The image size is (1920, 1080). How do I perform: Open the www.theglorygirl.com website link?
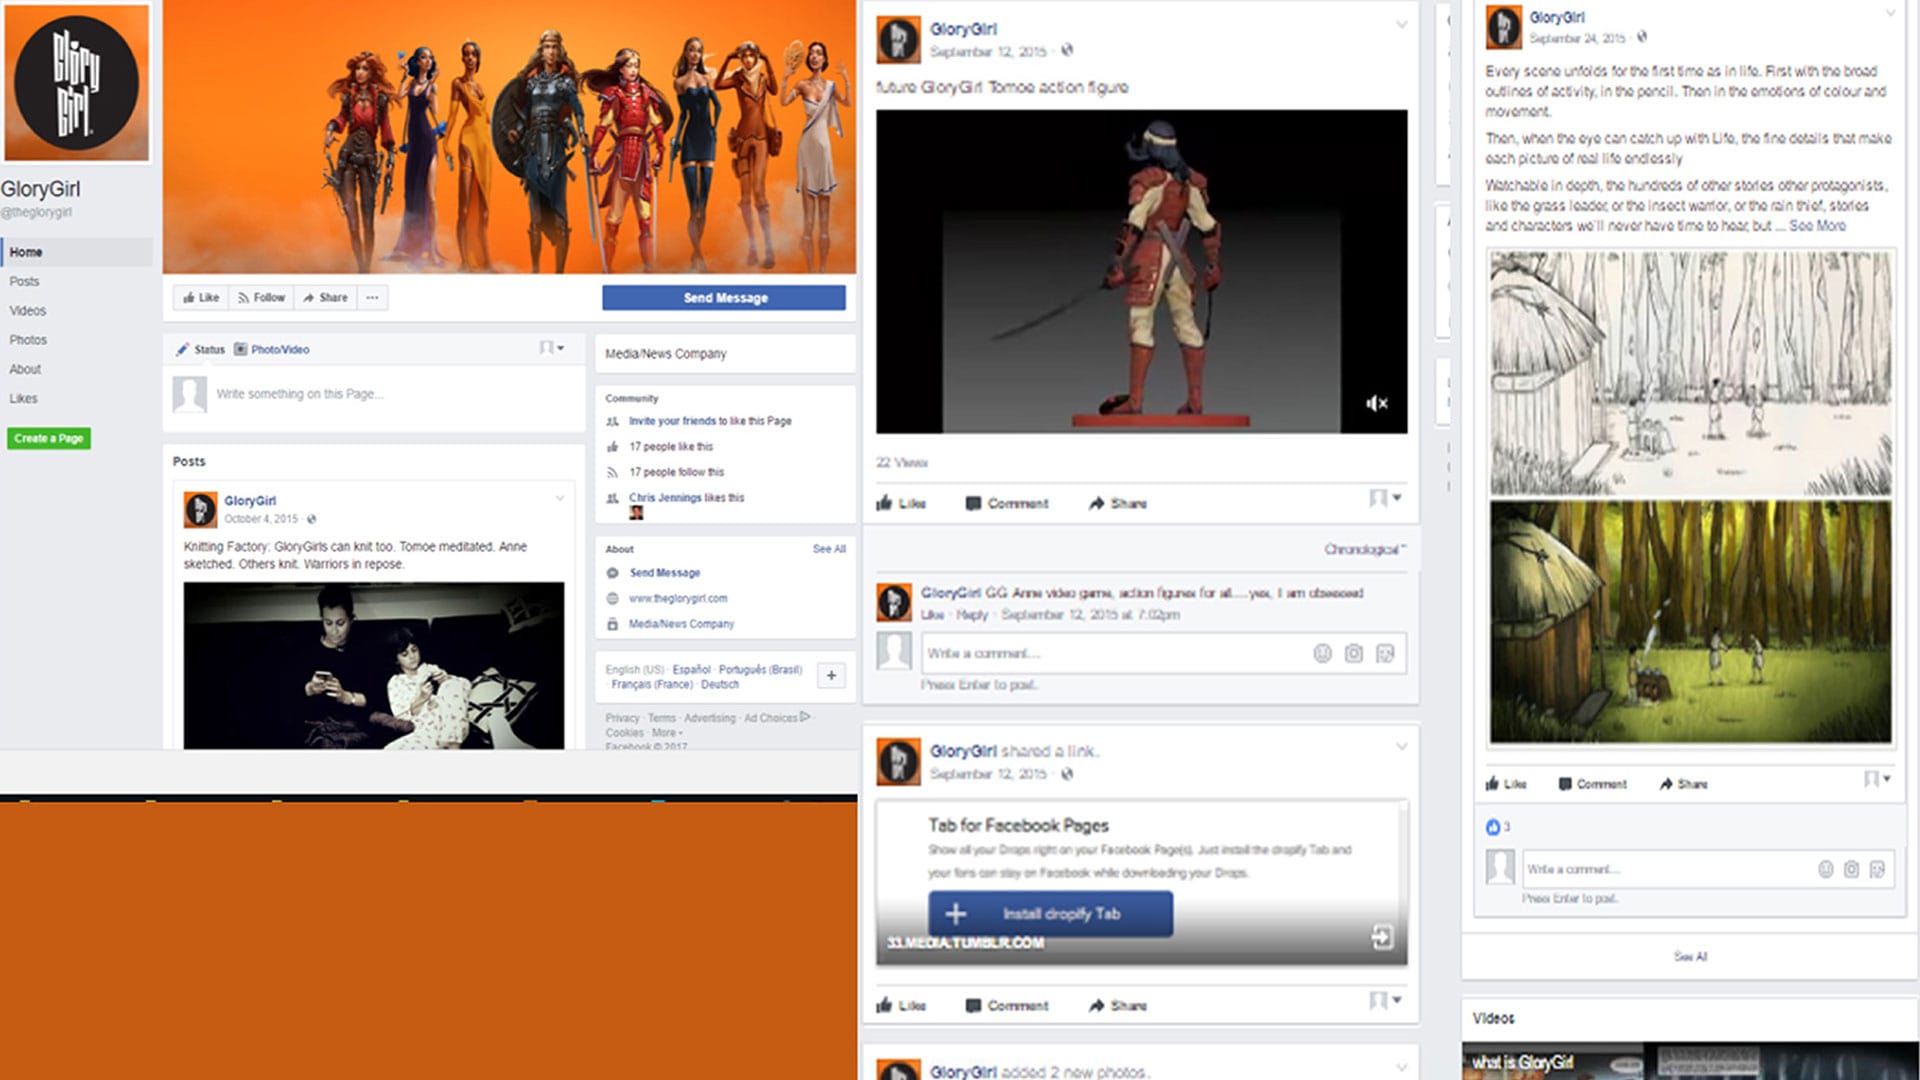coord(678,599)
